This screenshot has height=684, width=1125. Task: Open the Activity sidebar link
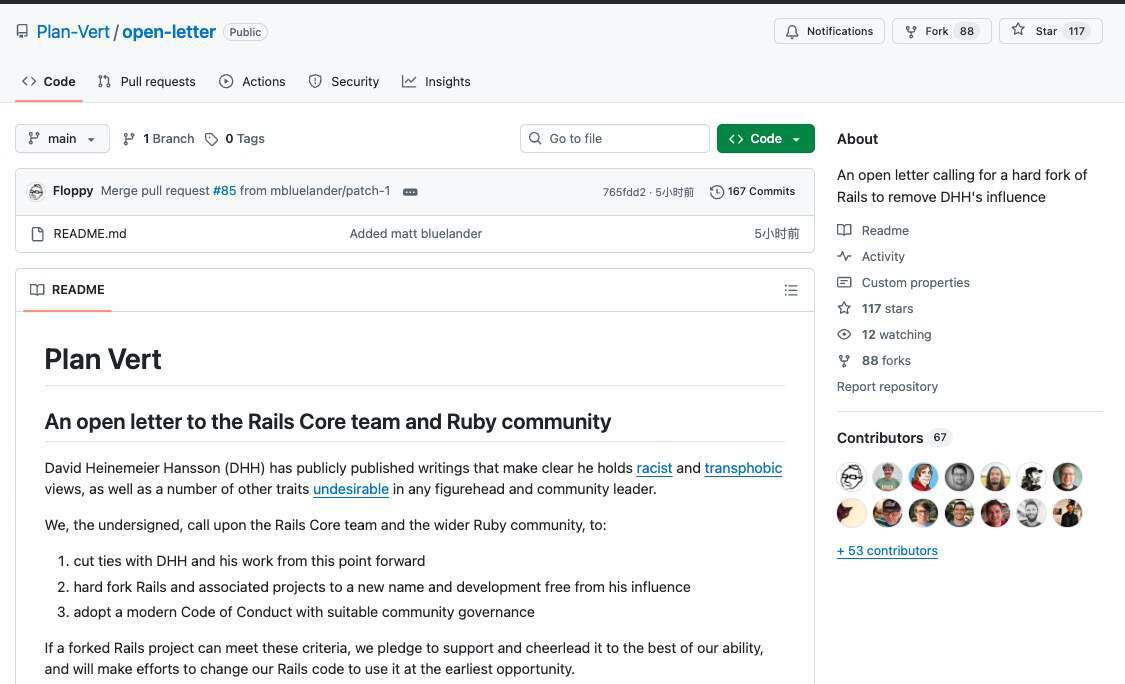pos(882,257)
